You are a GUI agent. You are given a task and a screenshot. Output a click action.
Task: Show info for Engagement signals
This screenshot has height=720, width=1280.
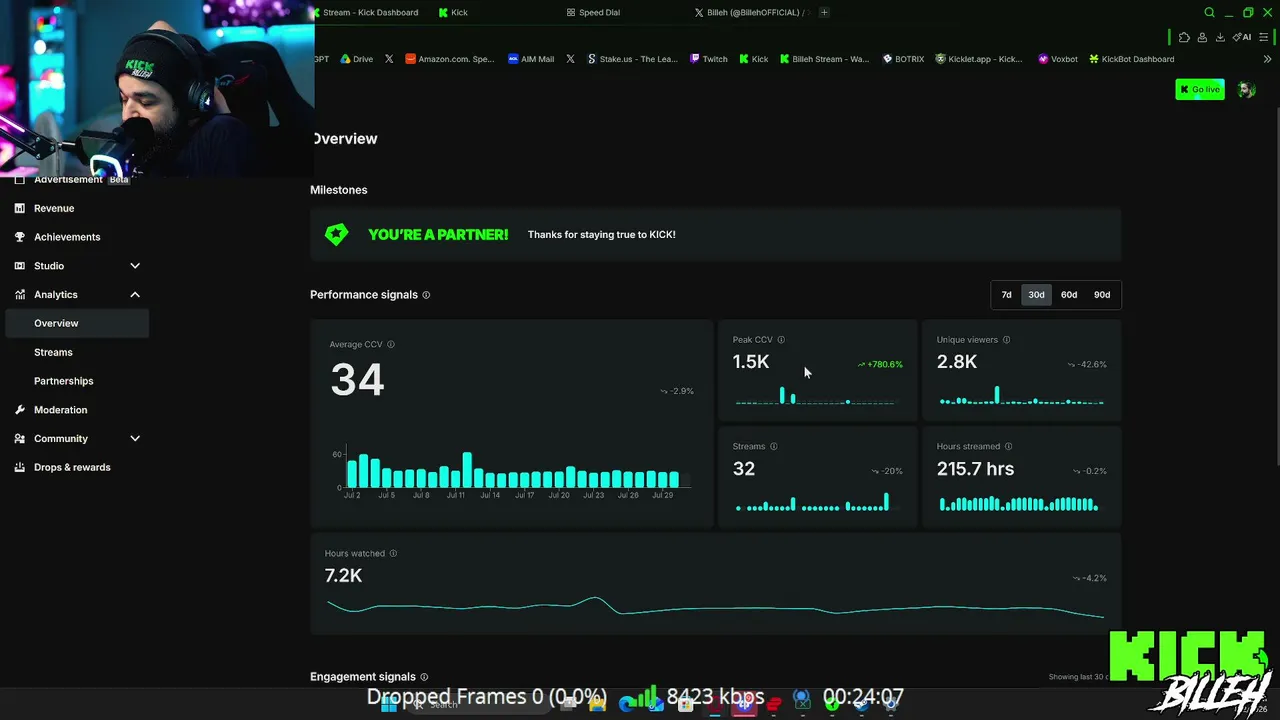(424, 677)
